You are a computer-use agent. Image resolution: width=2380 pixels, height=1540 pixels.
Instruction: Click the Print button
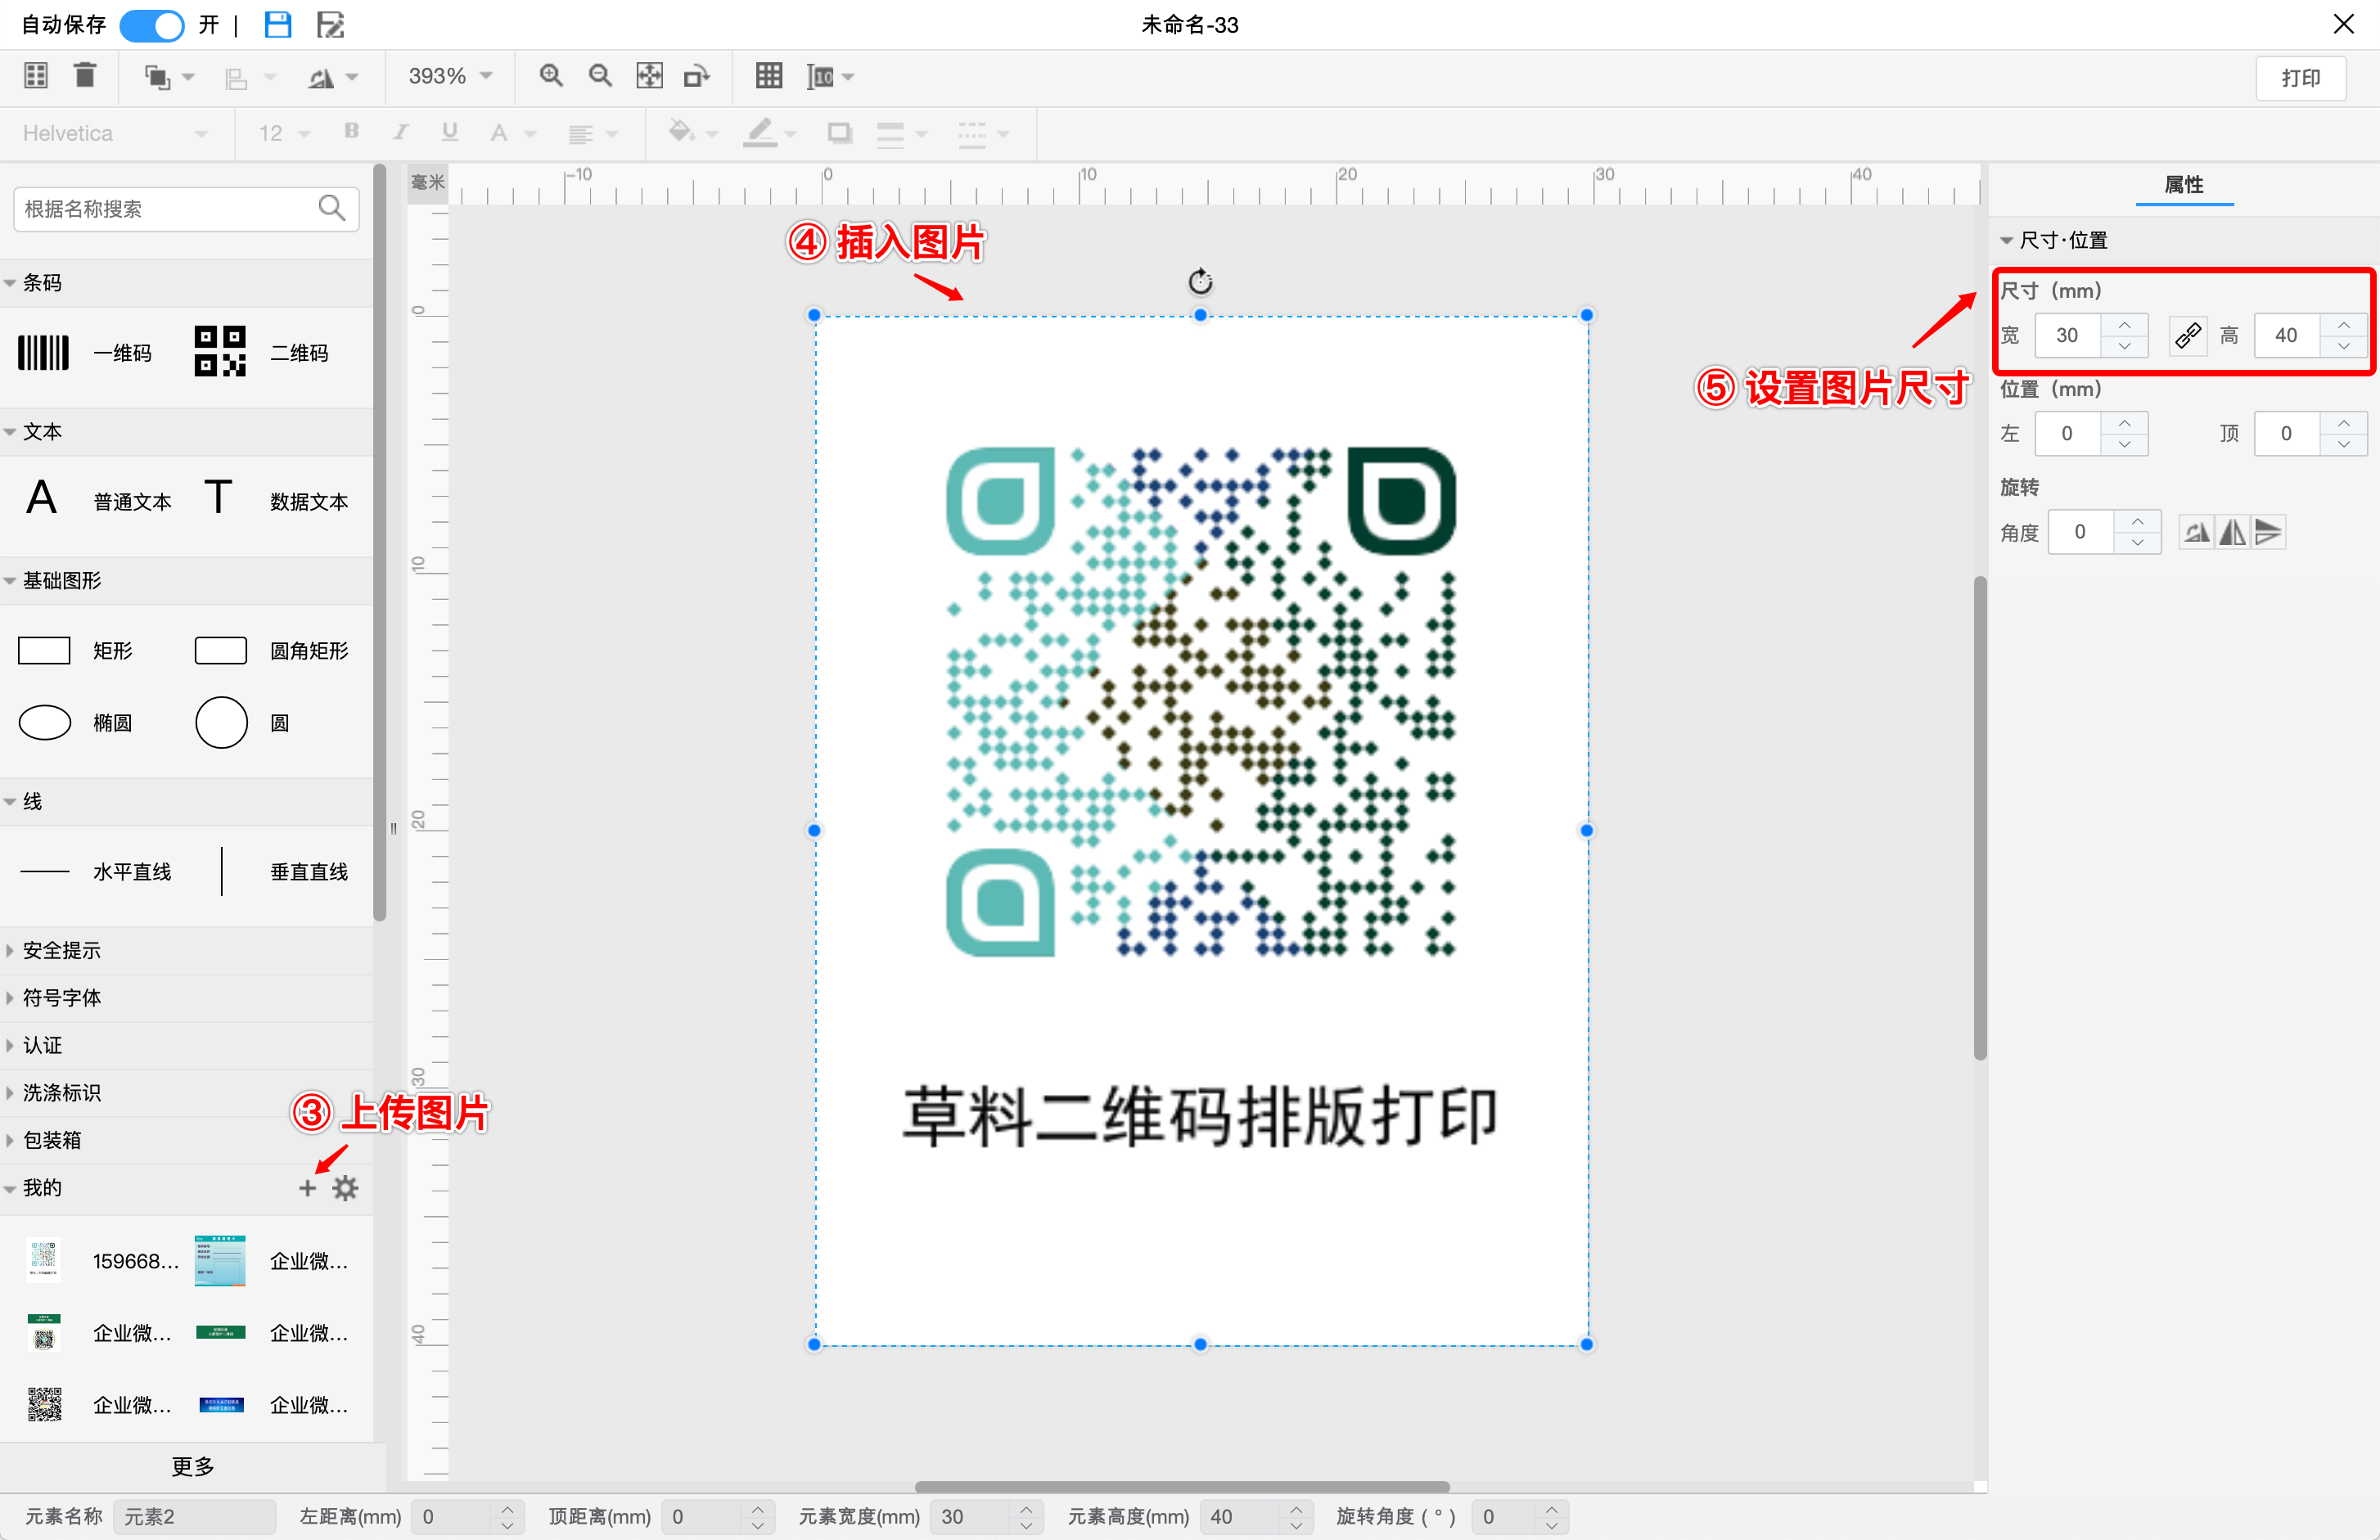coord(2300,78)
